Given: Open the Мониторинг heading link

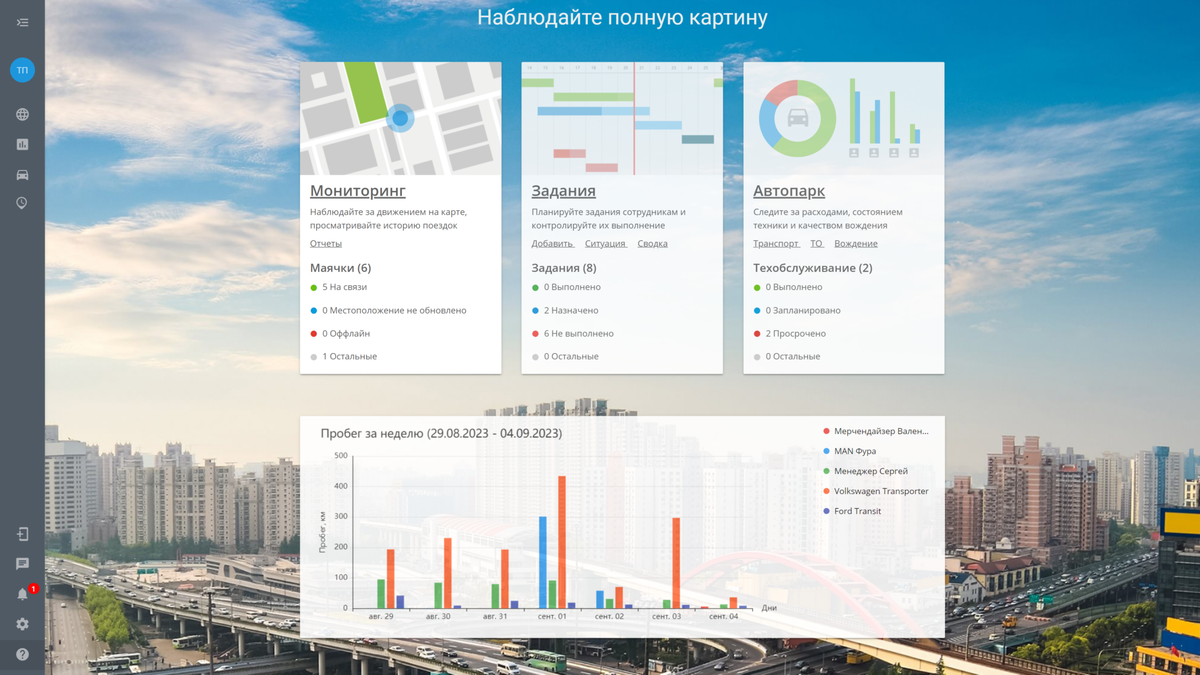Looking at the screenshot, I should (x=358, y=191).
